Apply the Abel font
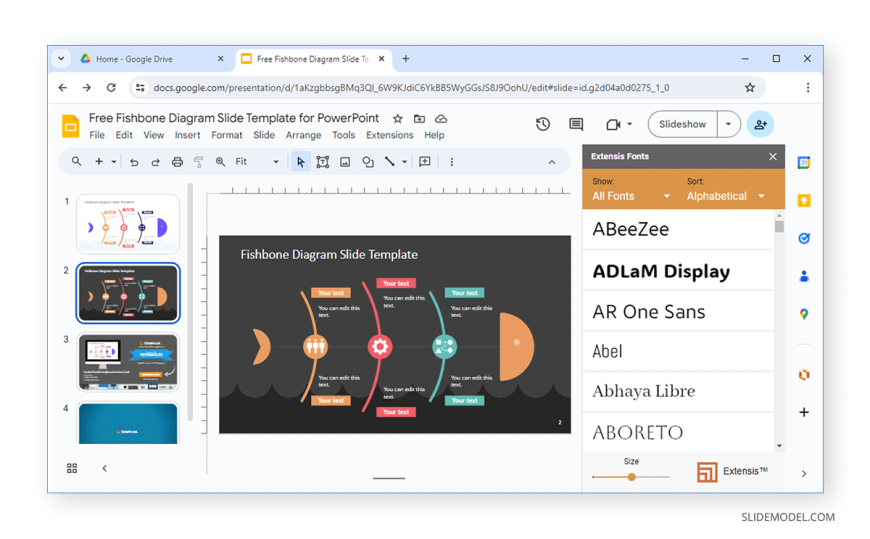Image resolution: width=870 pixels, height=539 pixels. pos(678,351)
